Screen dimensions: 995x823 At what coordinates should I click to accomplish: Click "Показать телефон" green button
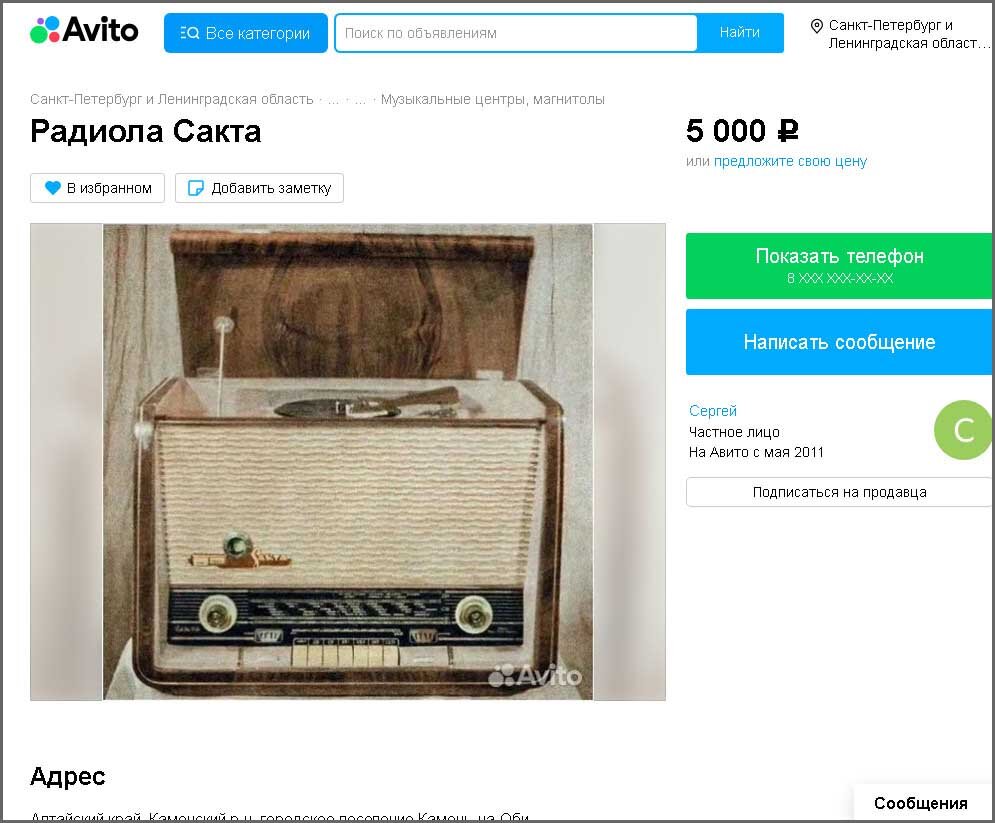pos(839,266)
